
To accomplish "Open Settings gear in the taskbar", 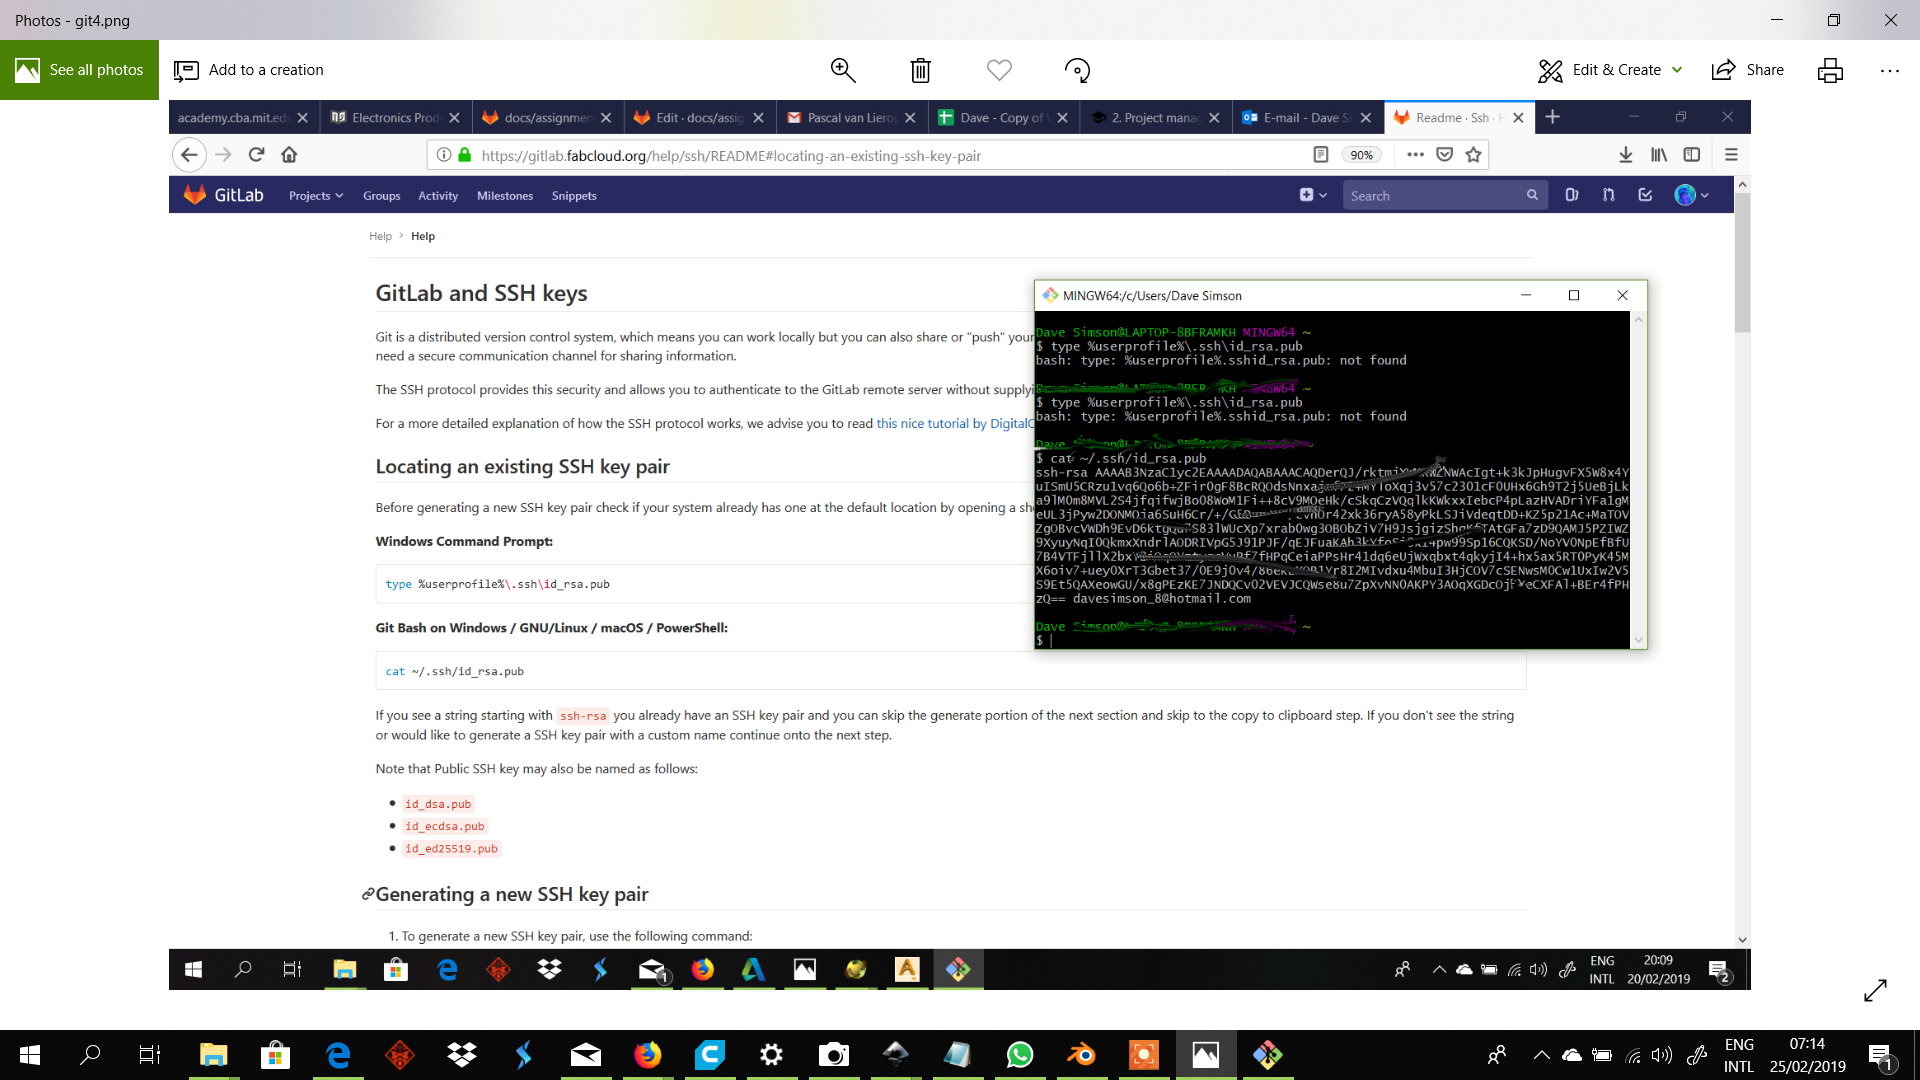I will coord(771,1055).
